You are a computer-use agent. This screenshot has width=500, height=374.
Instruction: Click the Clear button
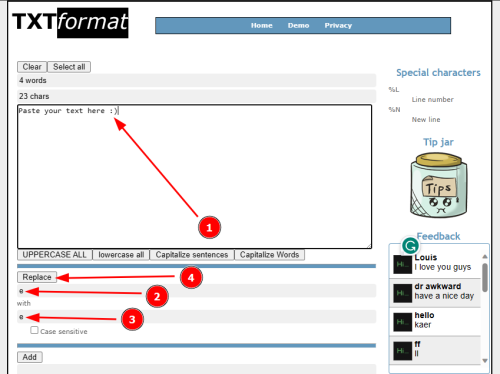[32, 67]
